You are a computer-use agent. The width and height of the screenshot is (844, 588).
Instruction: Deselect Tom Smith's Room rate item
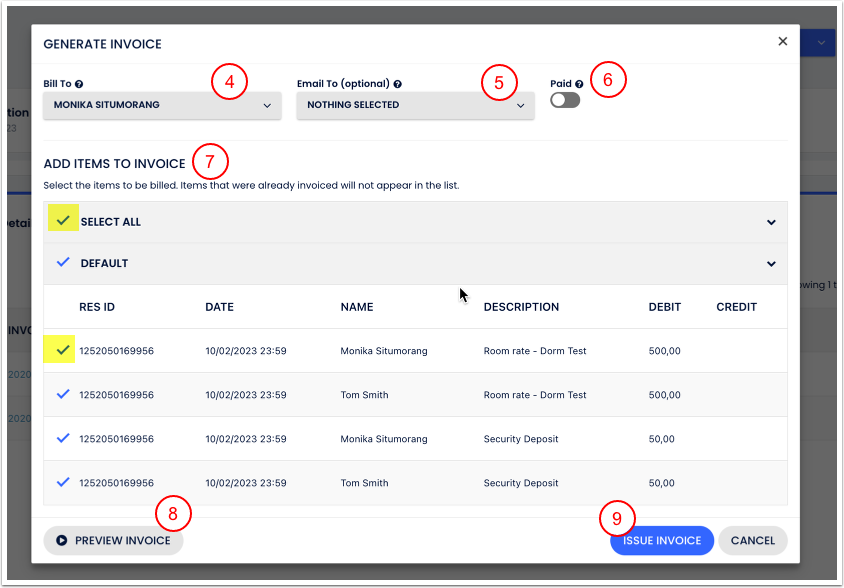[x=64, y=395]
